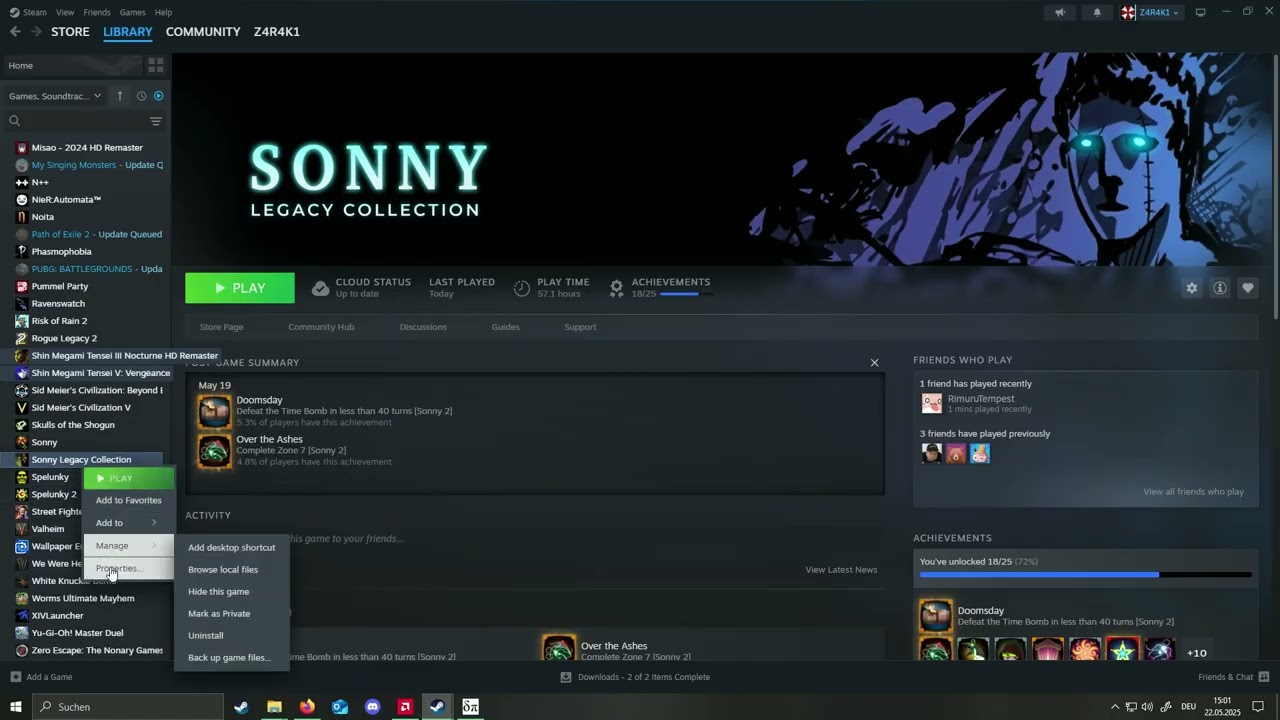Switch to the COMMUNITY tab
Screen dimensions: 1280x720
[203, 32]
